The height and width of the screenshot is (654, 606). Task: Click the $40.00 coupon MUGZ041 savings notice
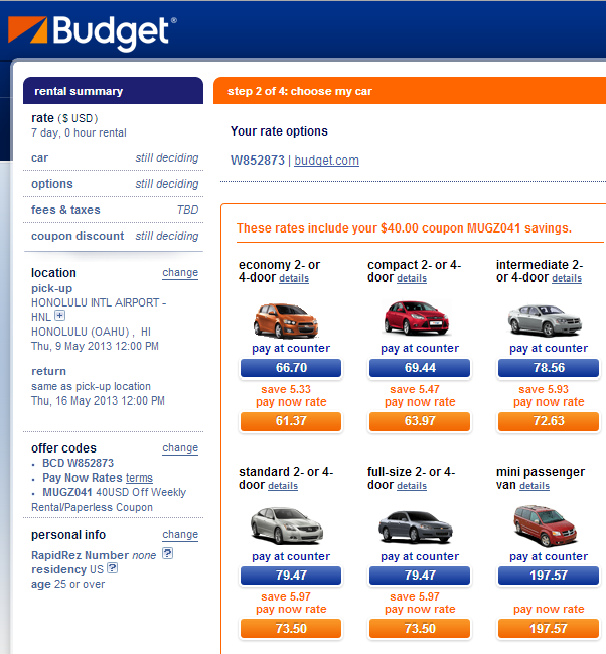(404, 229)
